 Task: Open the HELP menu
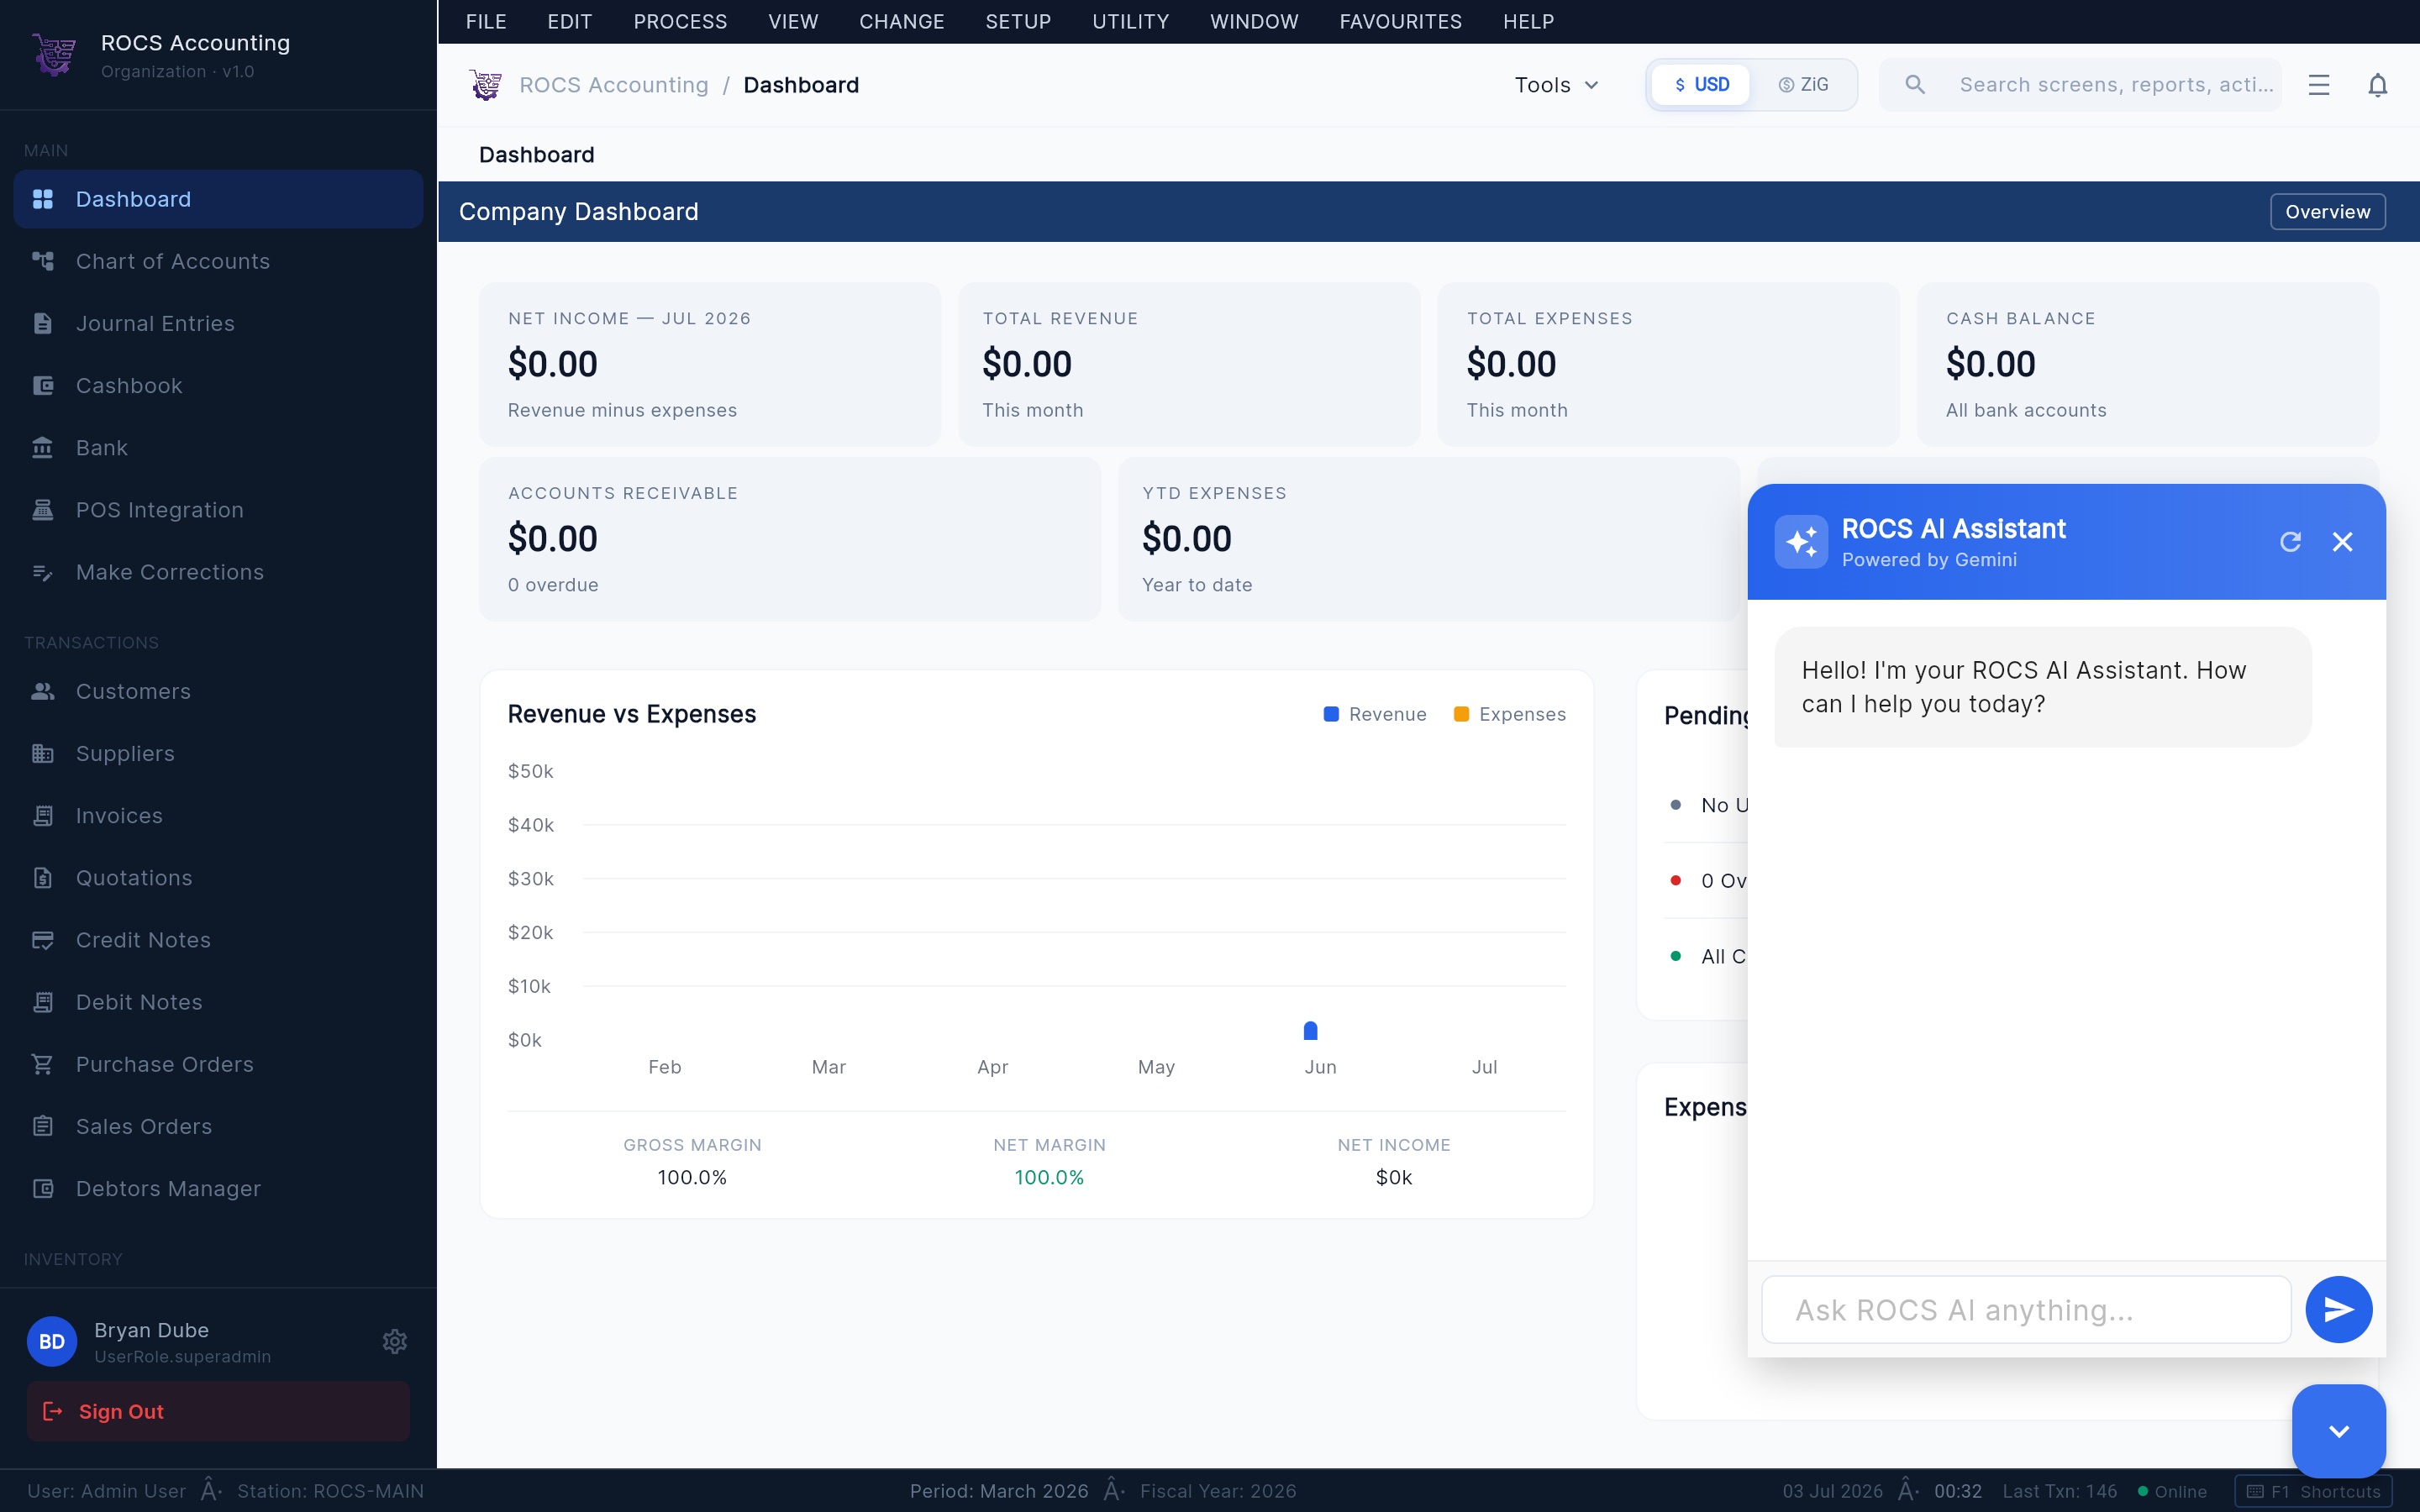pyautogui.click(x=1528, y=21)
